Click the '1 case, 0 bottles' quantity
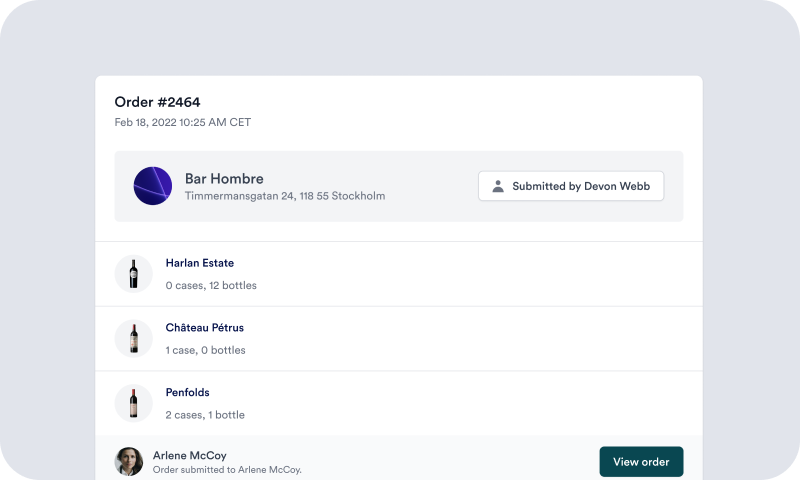Image resolution: width=800 pixels, height=480 pixels. coord(205,350)
